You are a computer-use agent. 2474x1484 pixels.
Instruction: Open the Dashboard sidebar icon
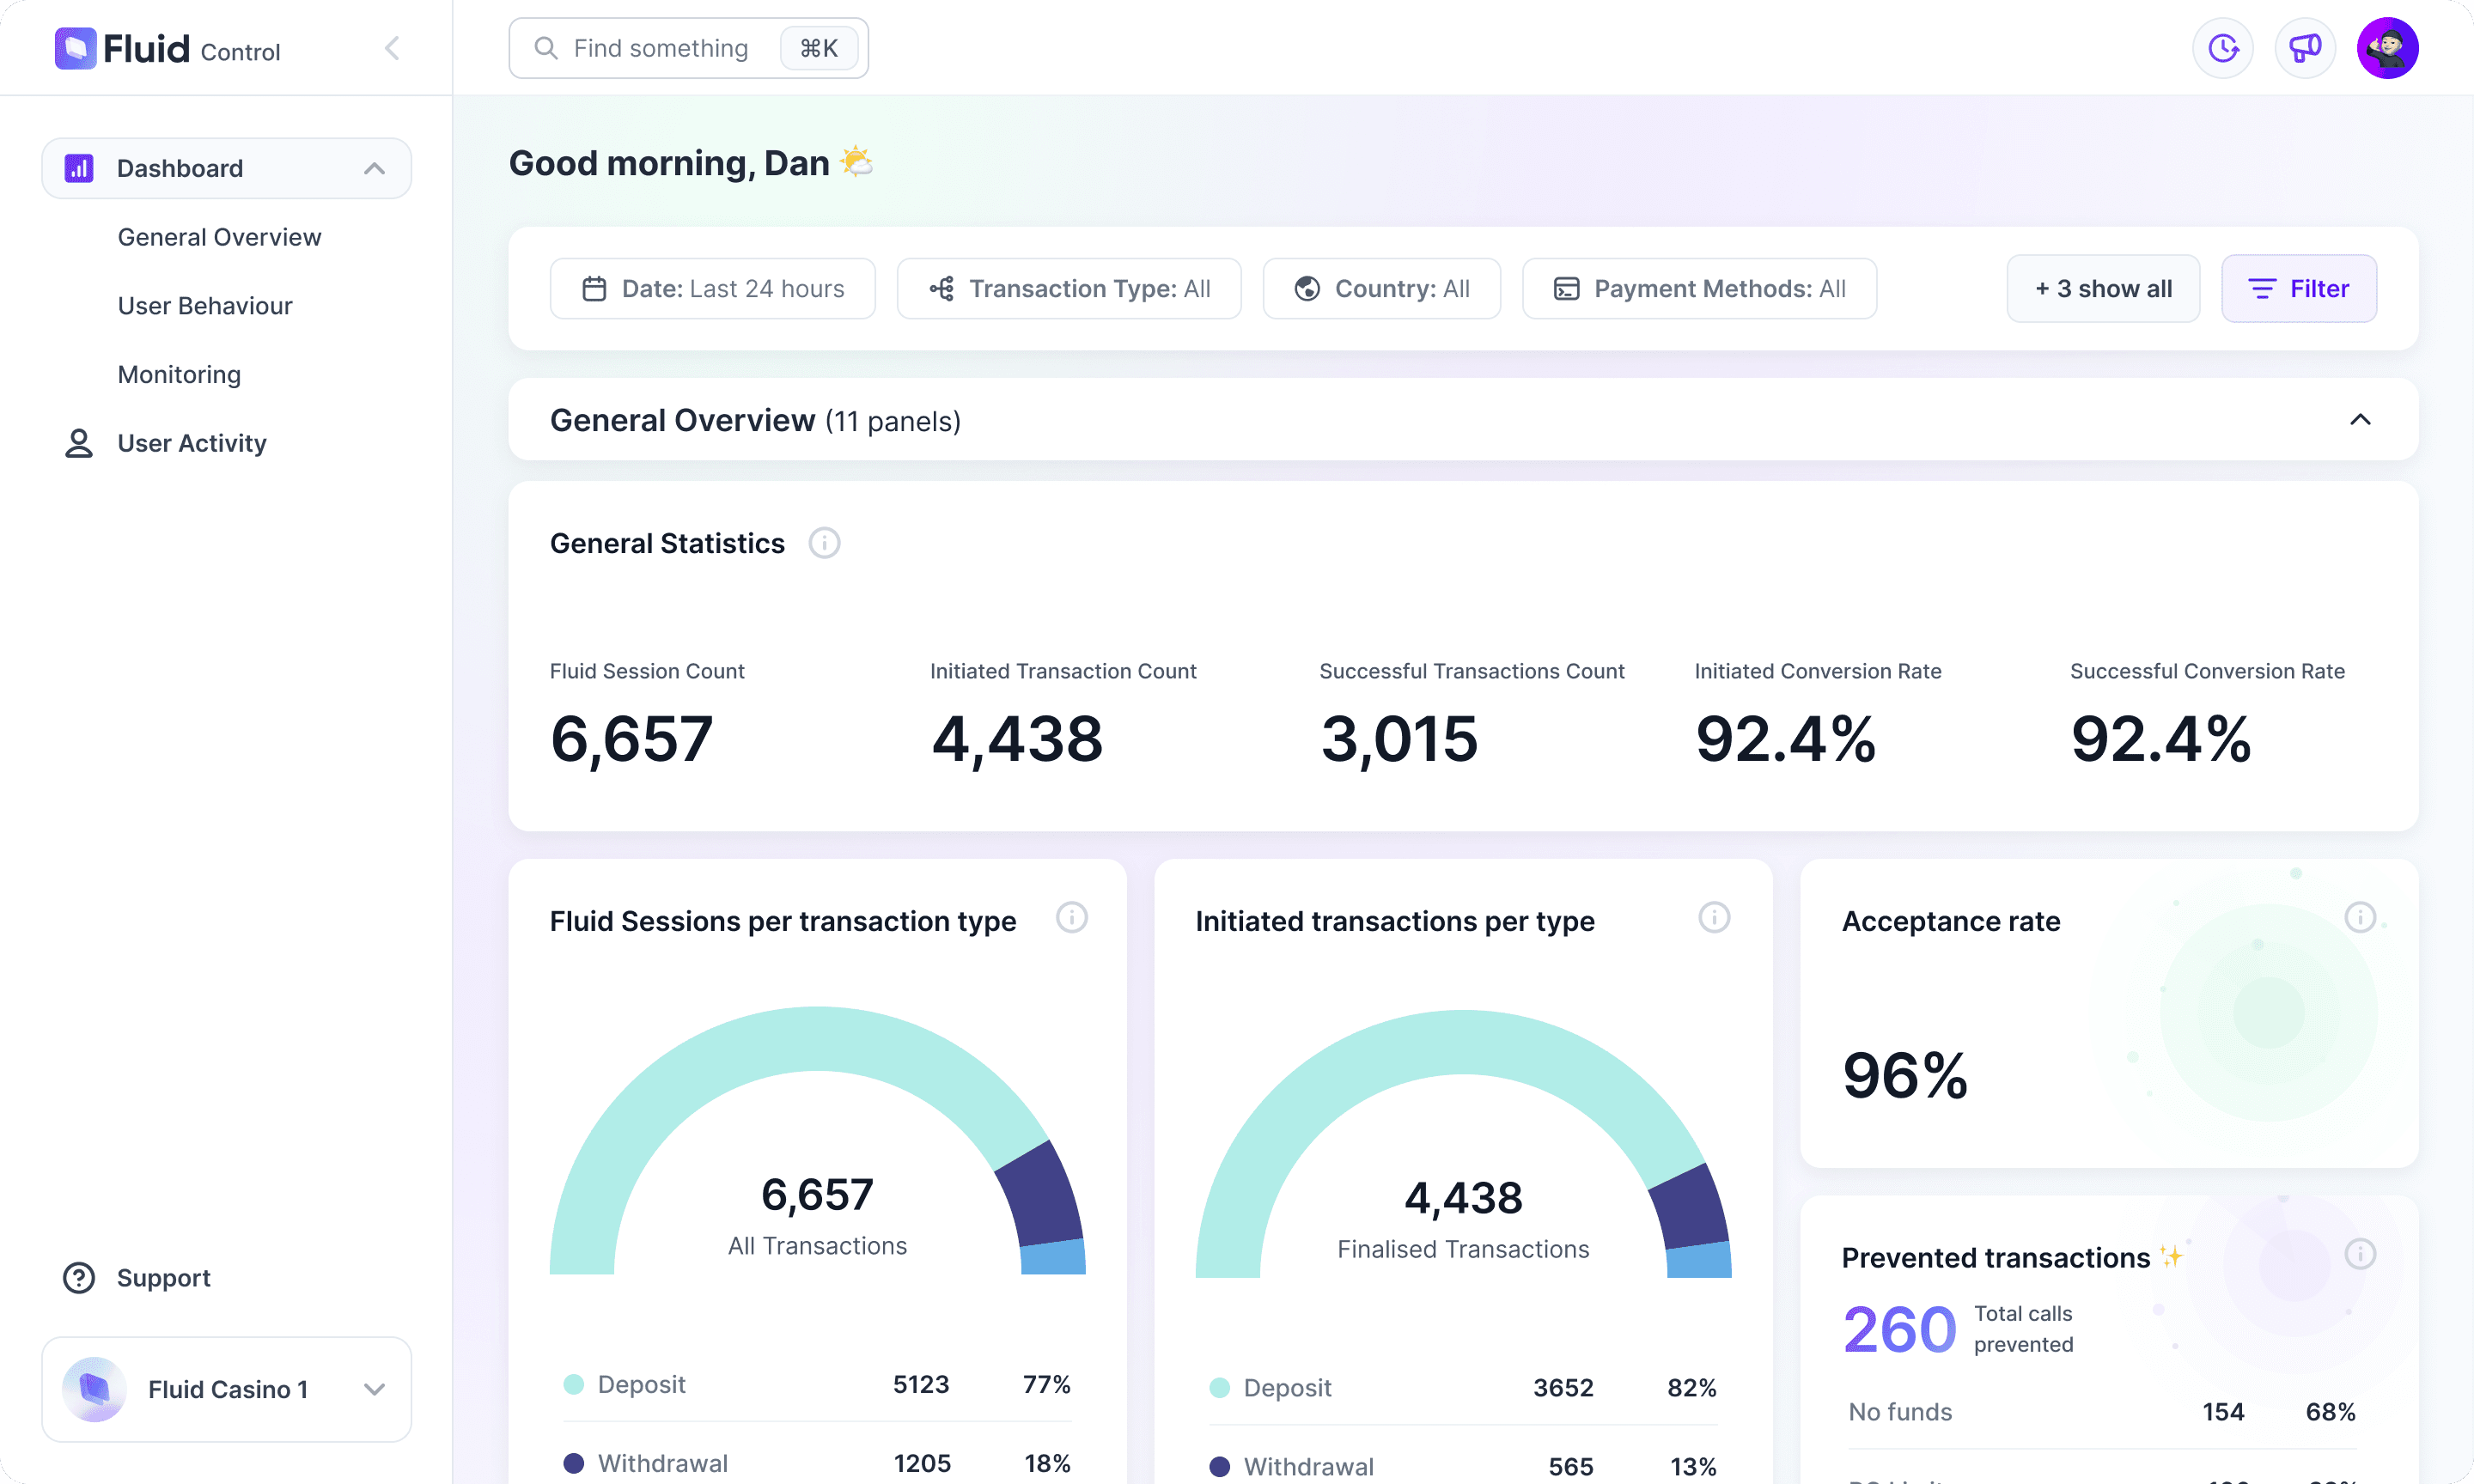tap(78, 168)
